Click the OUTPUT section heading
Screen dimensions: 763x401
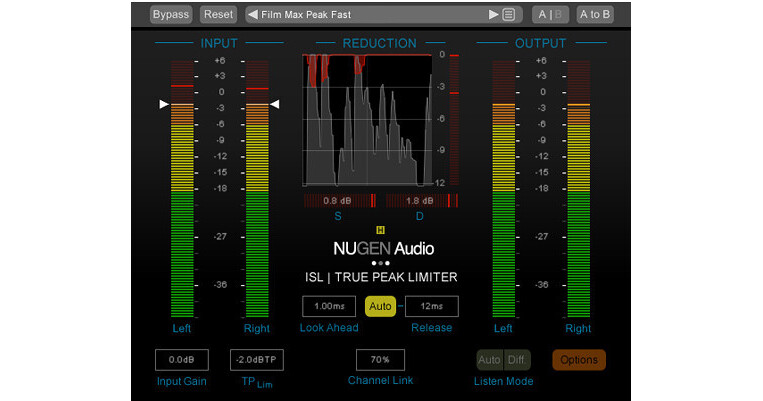(x=541, y=43)
